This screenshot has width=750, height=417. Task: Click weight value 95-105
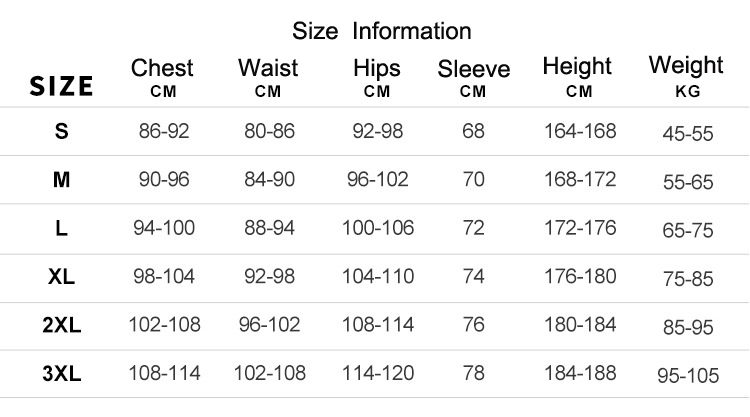(x=688, y=375)
